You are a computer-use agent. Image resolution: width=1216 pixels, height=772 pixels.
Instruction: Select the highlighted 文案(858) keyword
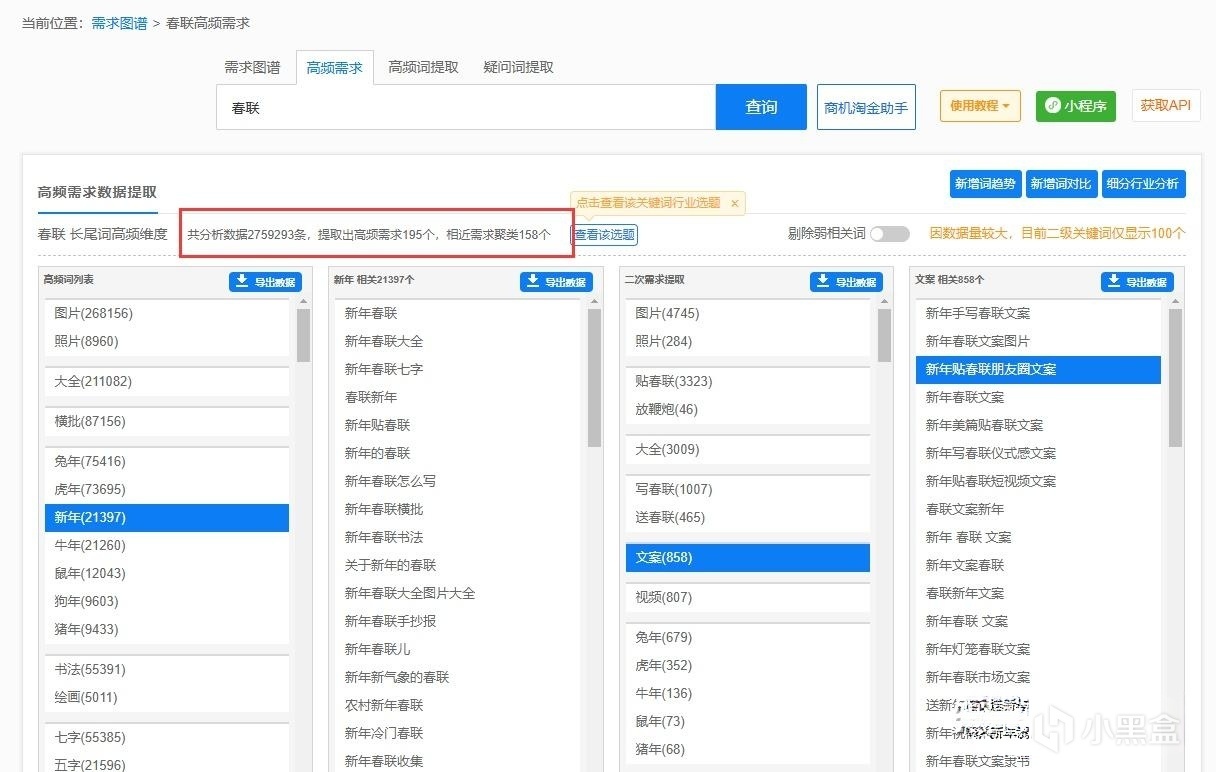(748, 557)
